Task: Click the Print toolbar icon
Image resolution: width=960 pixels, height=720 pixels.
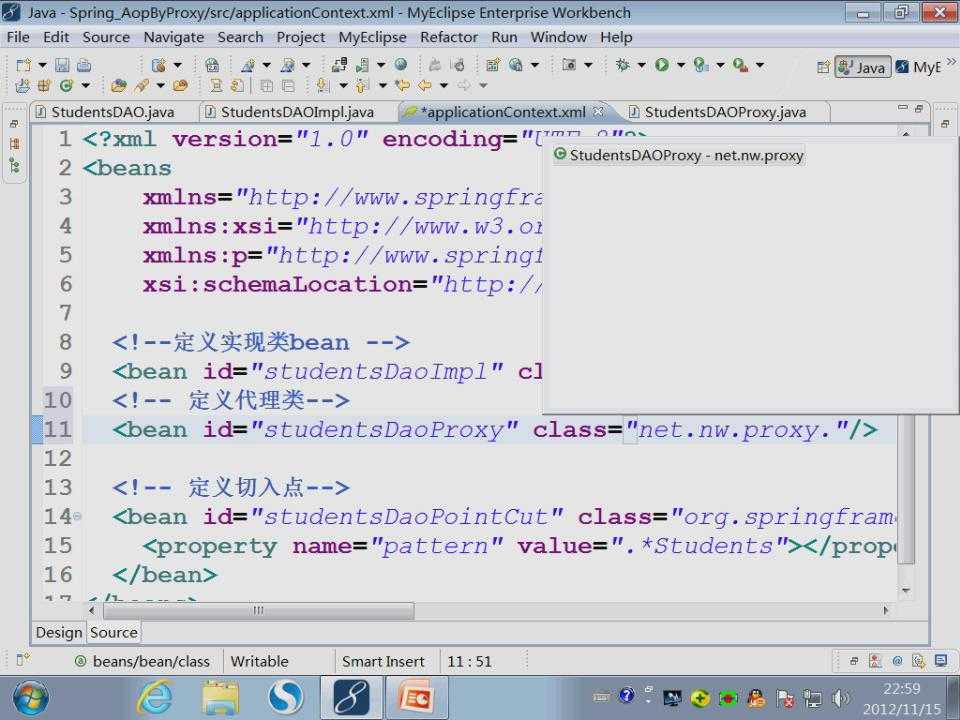Action: (x=84, y=65)
